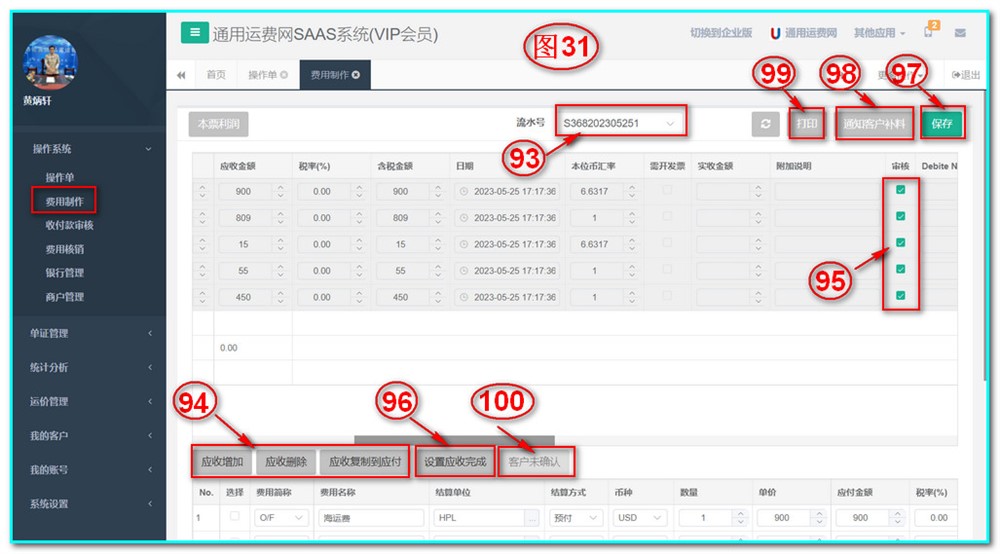Click the refresh icon beside 打印
This screenshot has height=554, width=1000.
pyautogui.click(x=765, y=123)
